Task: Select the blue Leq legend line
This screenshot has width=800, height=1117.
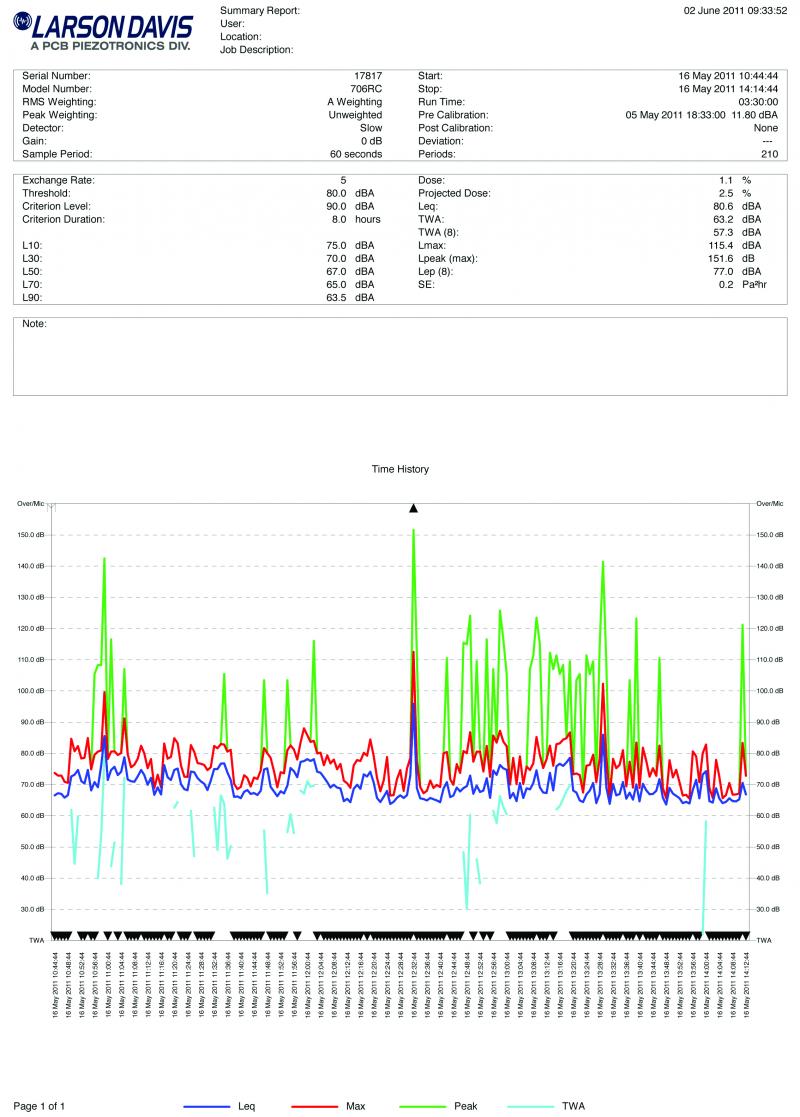Action: pos(207,1106)
